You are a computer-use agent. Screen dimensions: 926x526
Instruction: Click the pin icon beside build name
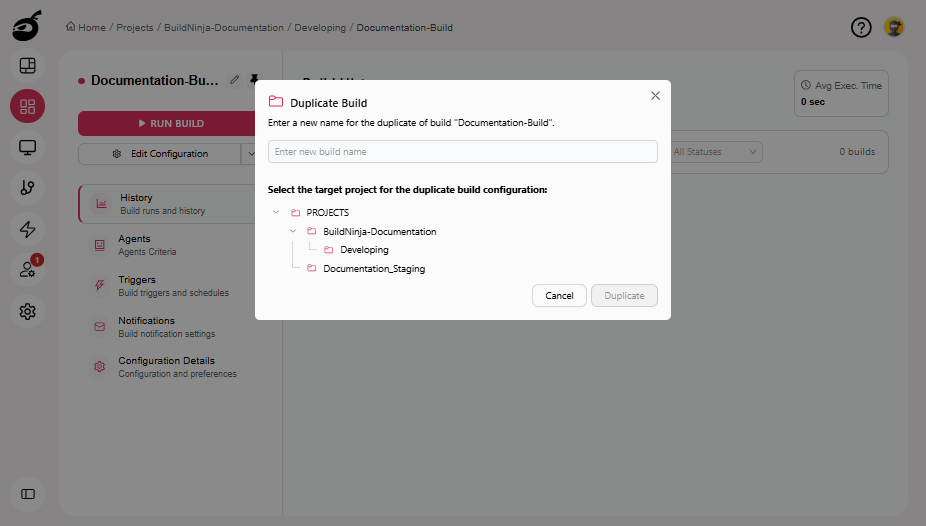tap(254, 80)
